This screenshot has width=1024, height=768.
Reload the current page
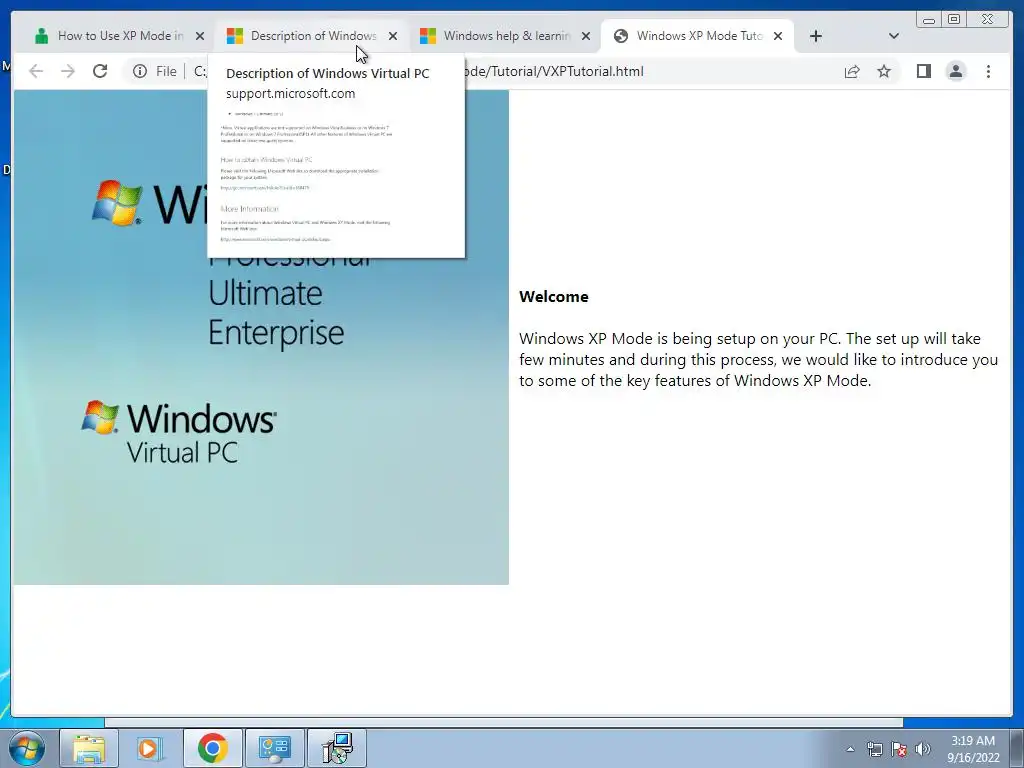100,71
